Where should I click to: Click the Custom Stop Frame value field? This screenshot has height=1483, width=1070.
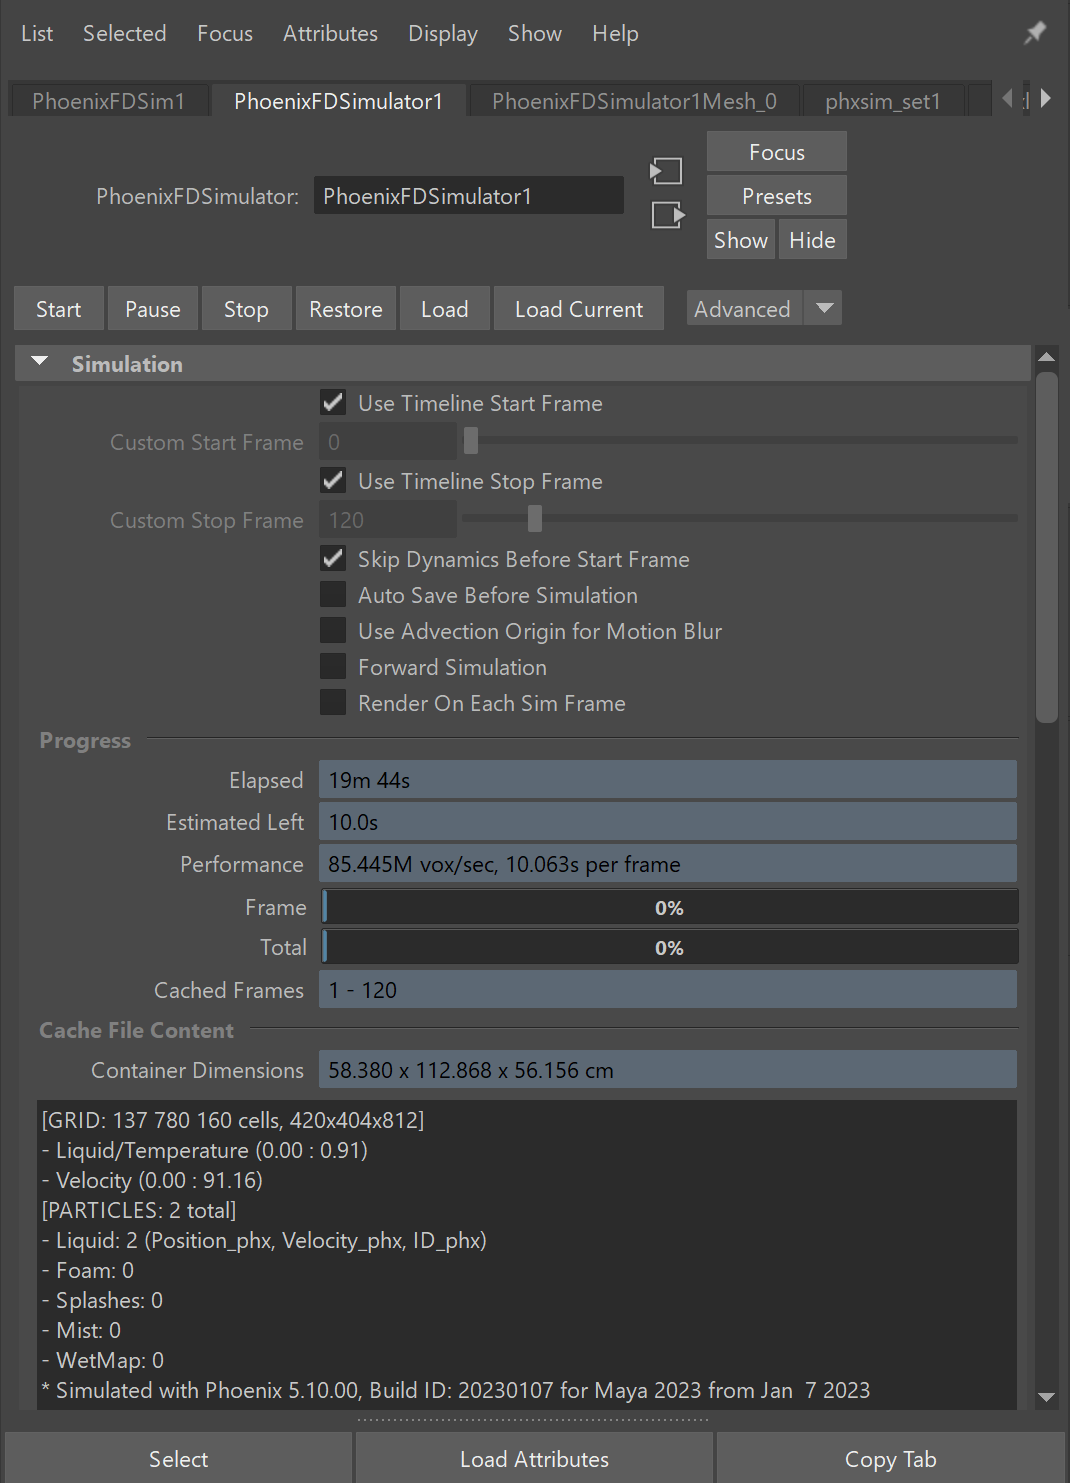pos(388,519)
